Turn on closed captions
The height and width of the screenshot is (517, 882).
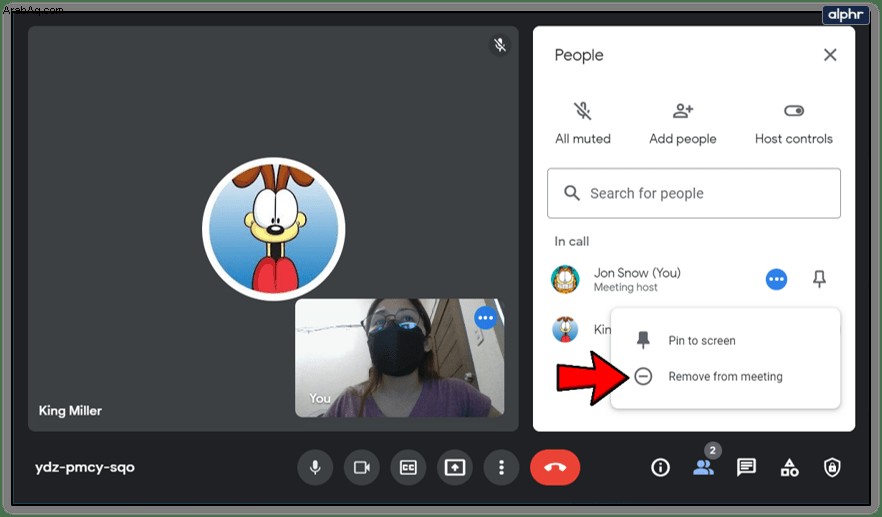pyautogui.click(x=408, y=467)
